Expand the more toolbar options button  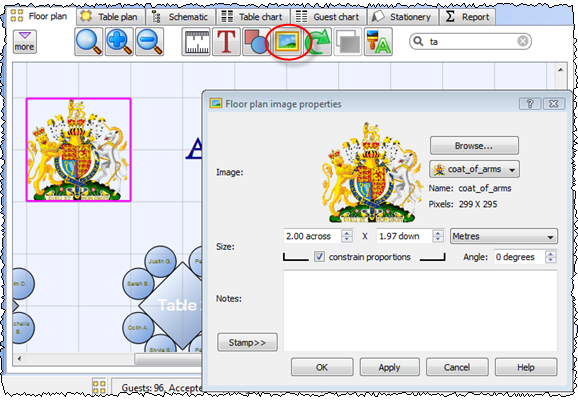25,42
